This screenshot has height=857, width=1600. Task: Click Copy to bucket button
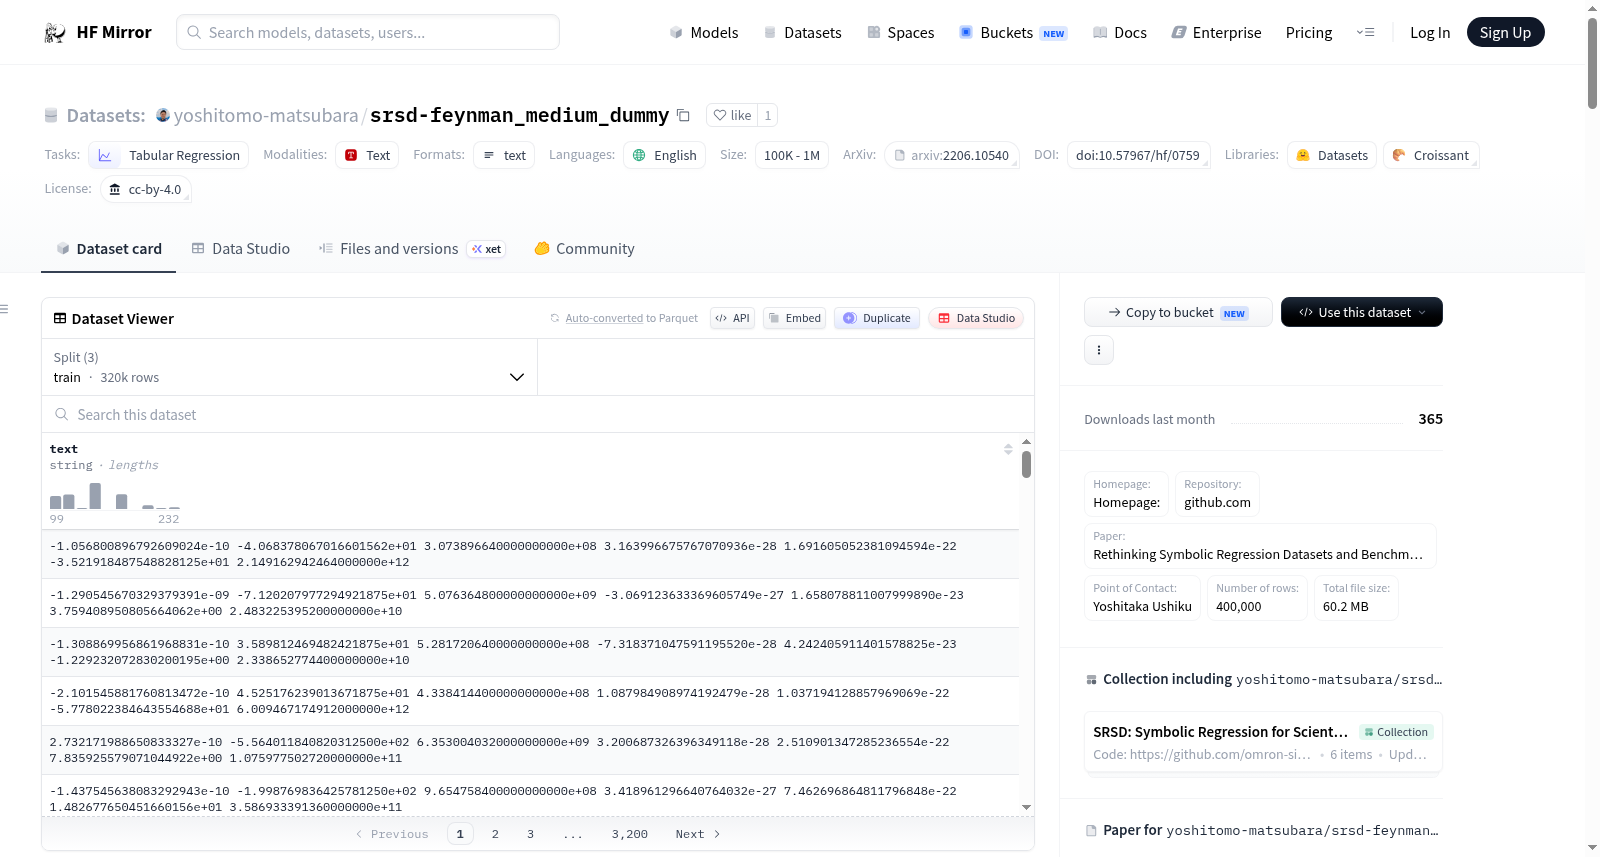pyautogui.click(x=1178, y=312)
